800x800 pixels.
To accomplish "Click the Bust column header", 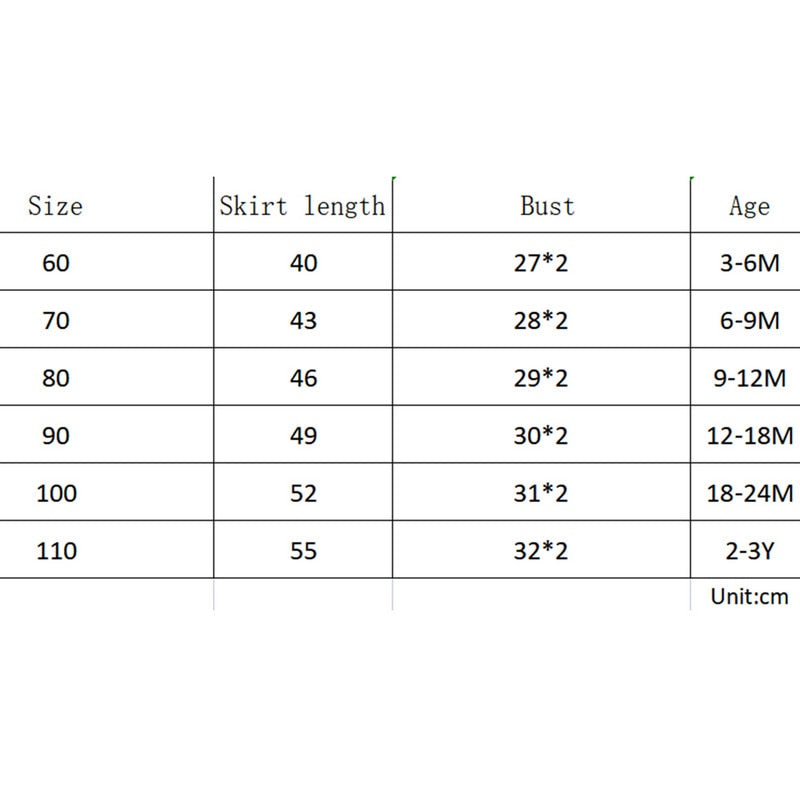I will click(x=547, y=207).
